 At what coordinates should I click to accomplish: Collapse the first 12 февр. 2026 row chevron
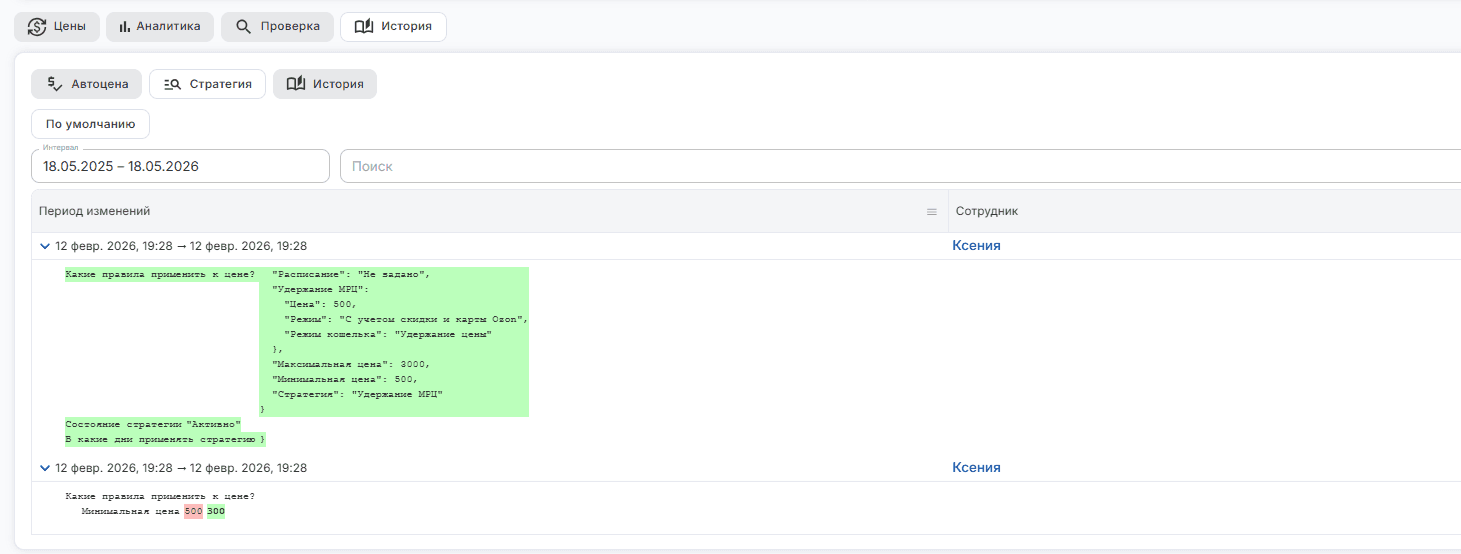(45, 246)
